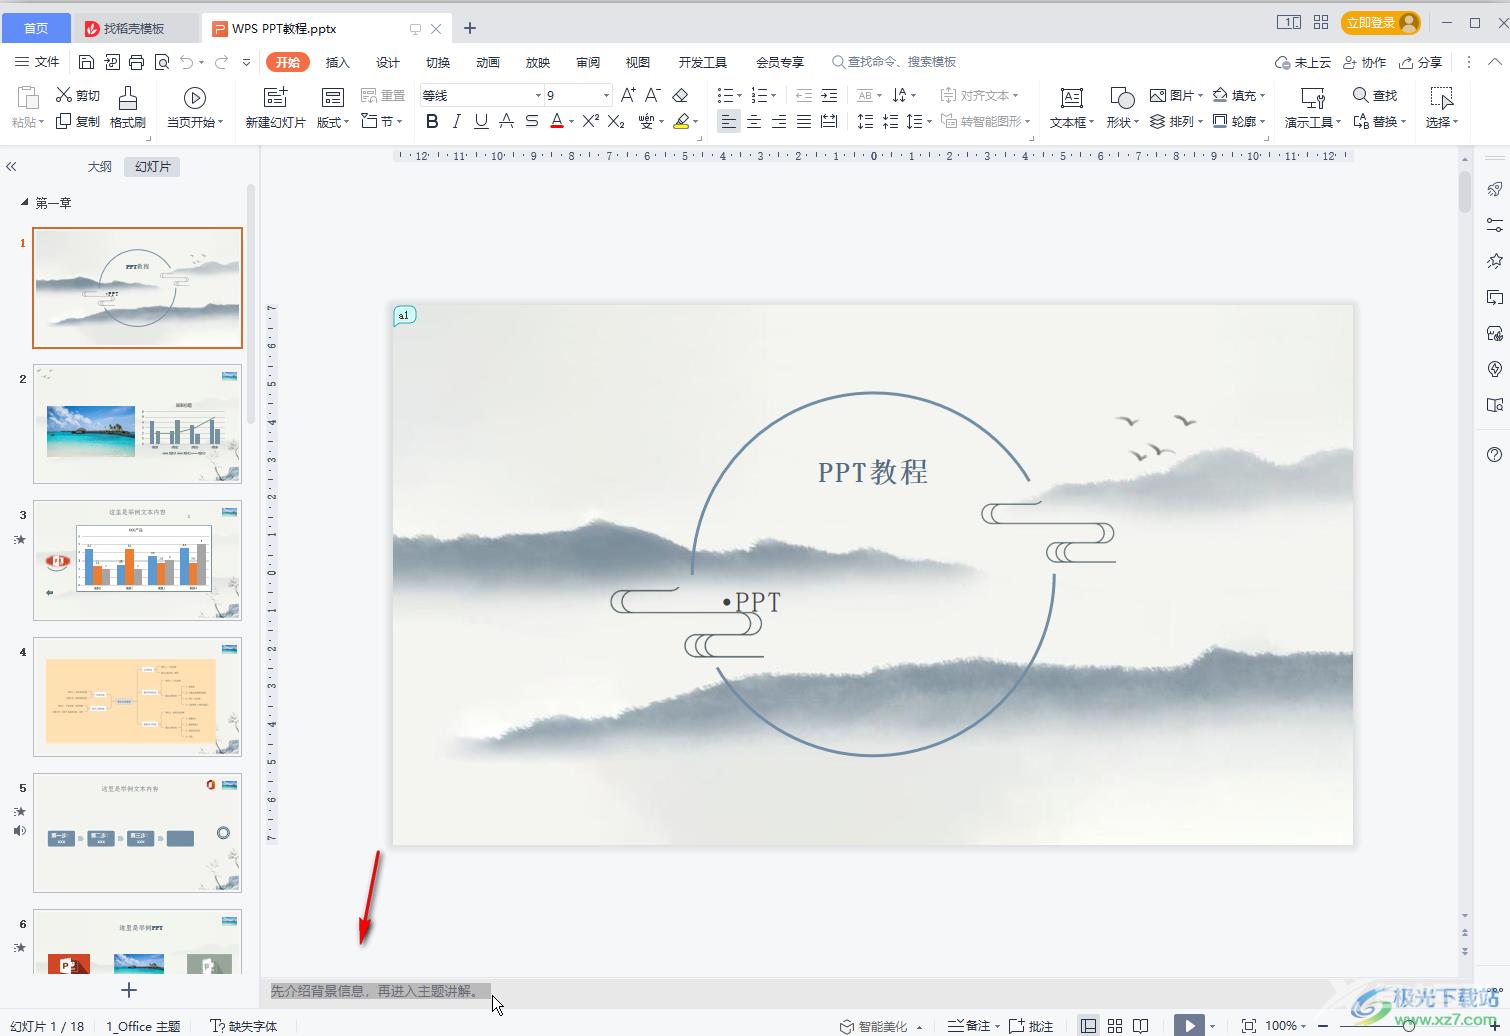Toggle right text alignment
This screenshot has width=1510, height=1036.
coord(779,121)
